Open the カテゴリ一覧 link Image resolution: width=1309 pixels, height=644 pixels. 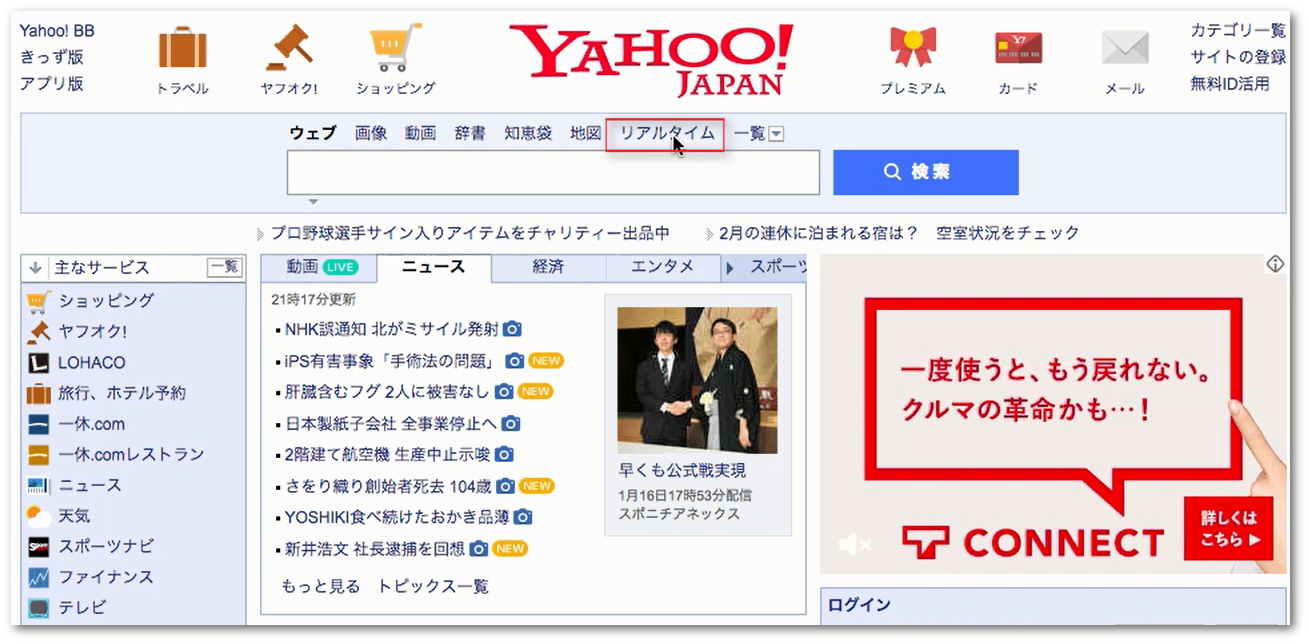[1238, 31]
